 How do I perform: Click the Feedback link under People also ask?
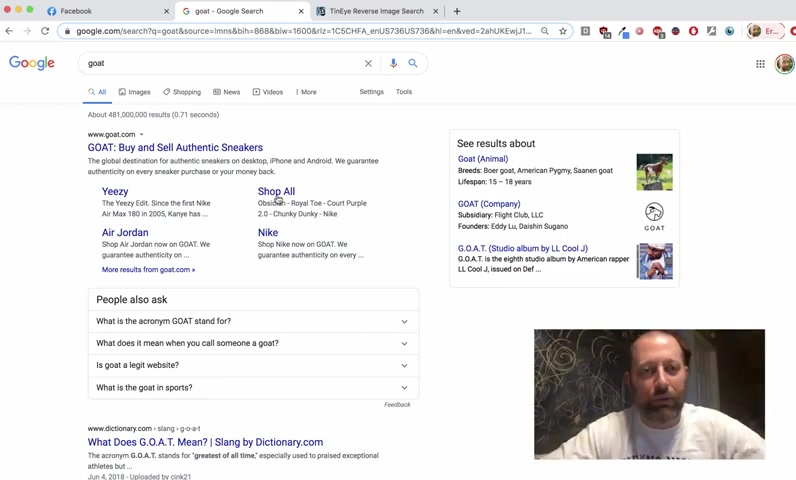click(x=397, y=404)
